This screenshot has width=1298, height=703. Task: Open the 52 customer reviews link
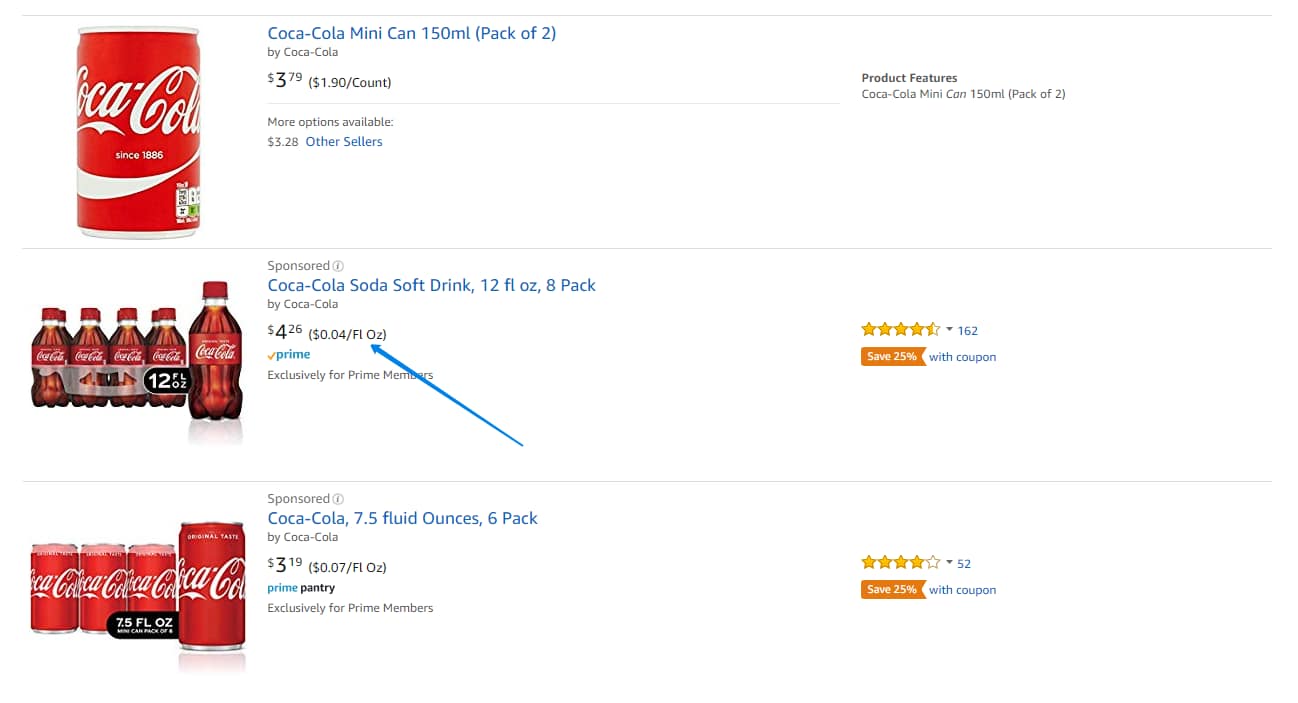964,564
